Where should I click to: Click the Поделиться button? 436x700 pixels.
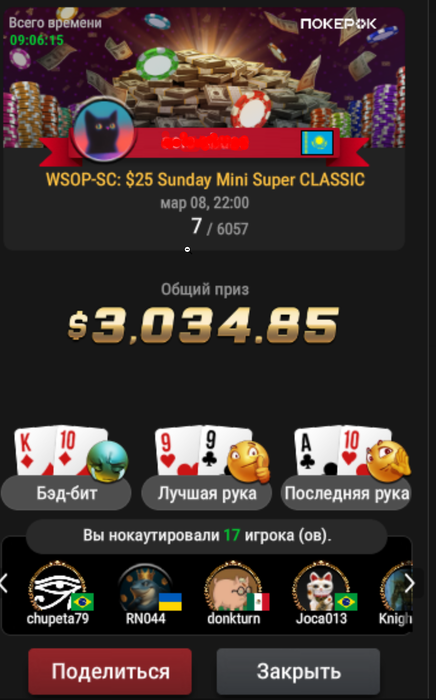(x=110, y=671)
